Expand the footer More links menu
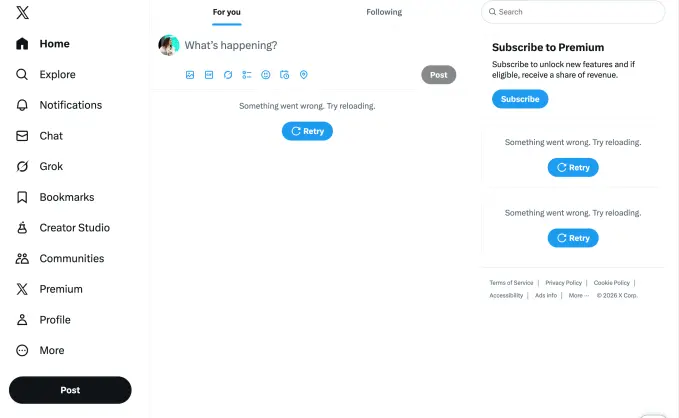Viewport: 679px width, 418px height. (x=579, y=296)
